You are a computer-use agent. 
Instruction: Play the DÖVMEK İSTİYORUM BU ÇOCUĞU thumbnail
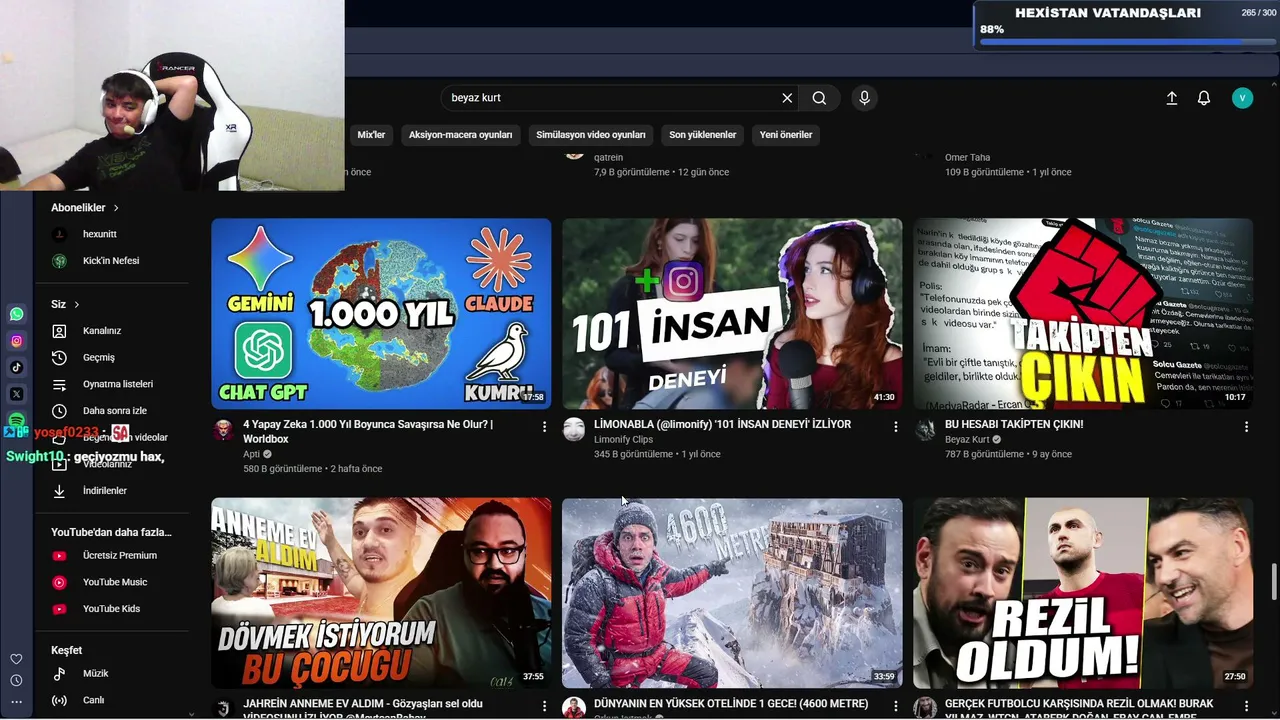(x=381, y=593)
